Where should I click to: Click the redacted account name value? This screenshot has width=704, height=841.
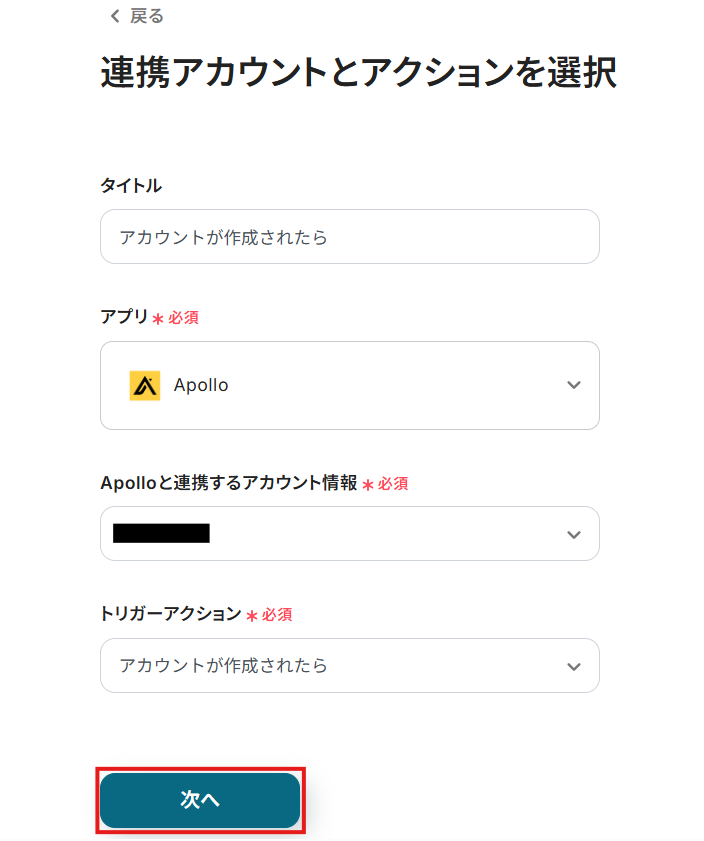coord(161,533)
